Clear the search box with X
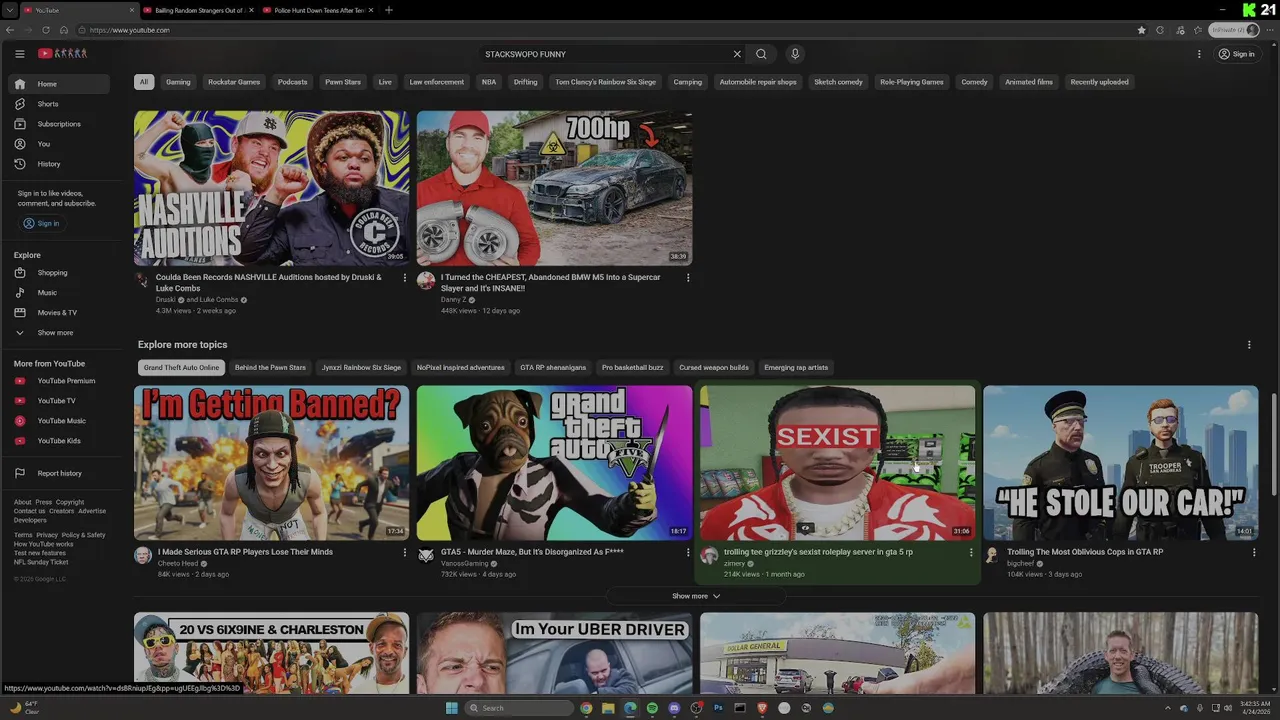 click(737, 54)
